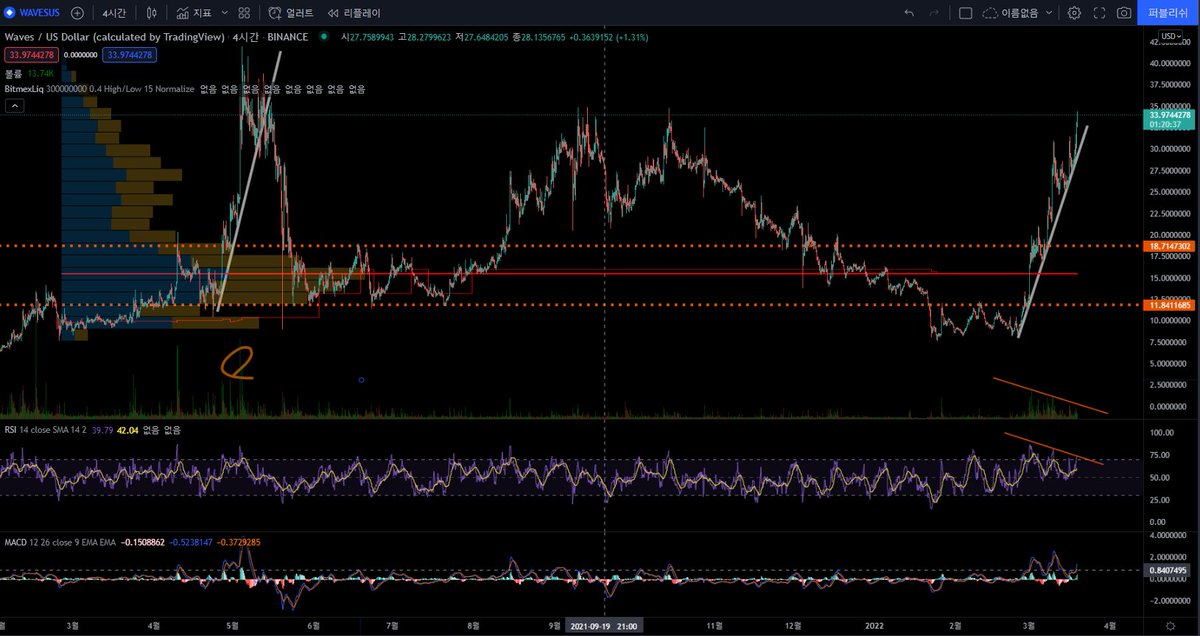1200x636 pixels.
Task: Click current price label on price axis
Action: pos(1167,120)
